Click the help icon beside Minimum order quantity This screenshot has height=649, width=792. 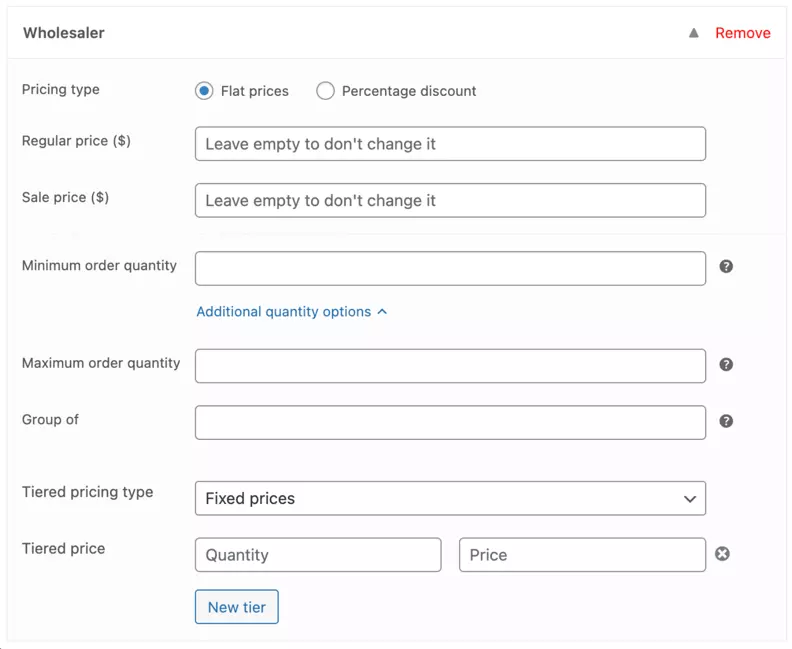click(x=726, y=267)
